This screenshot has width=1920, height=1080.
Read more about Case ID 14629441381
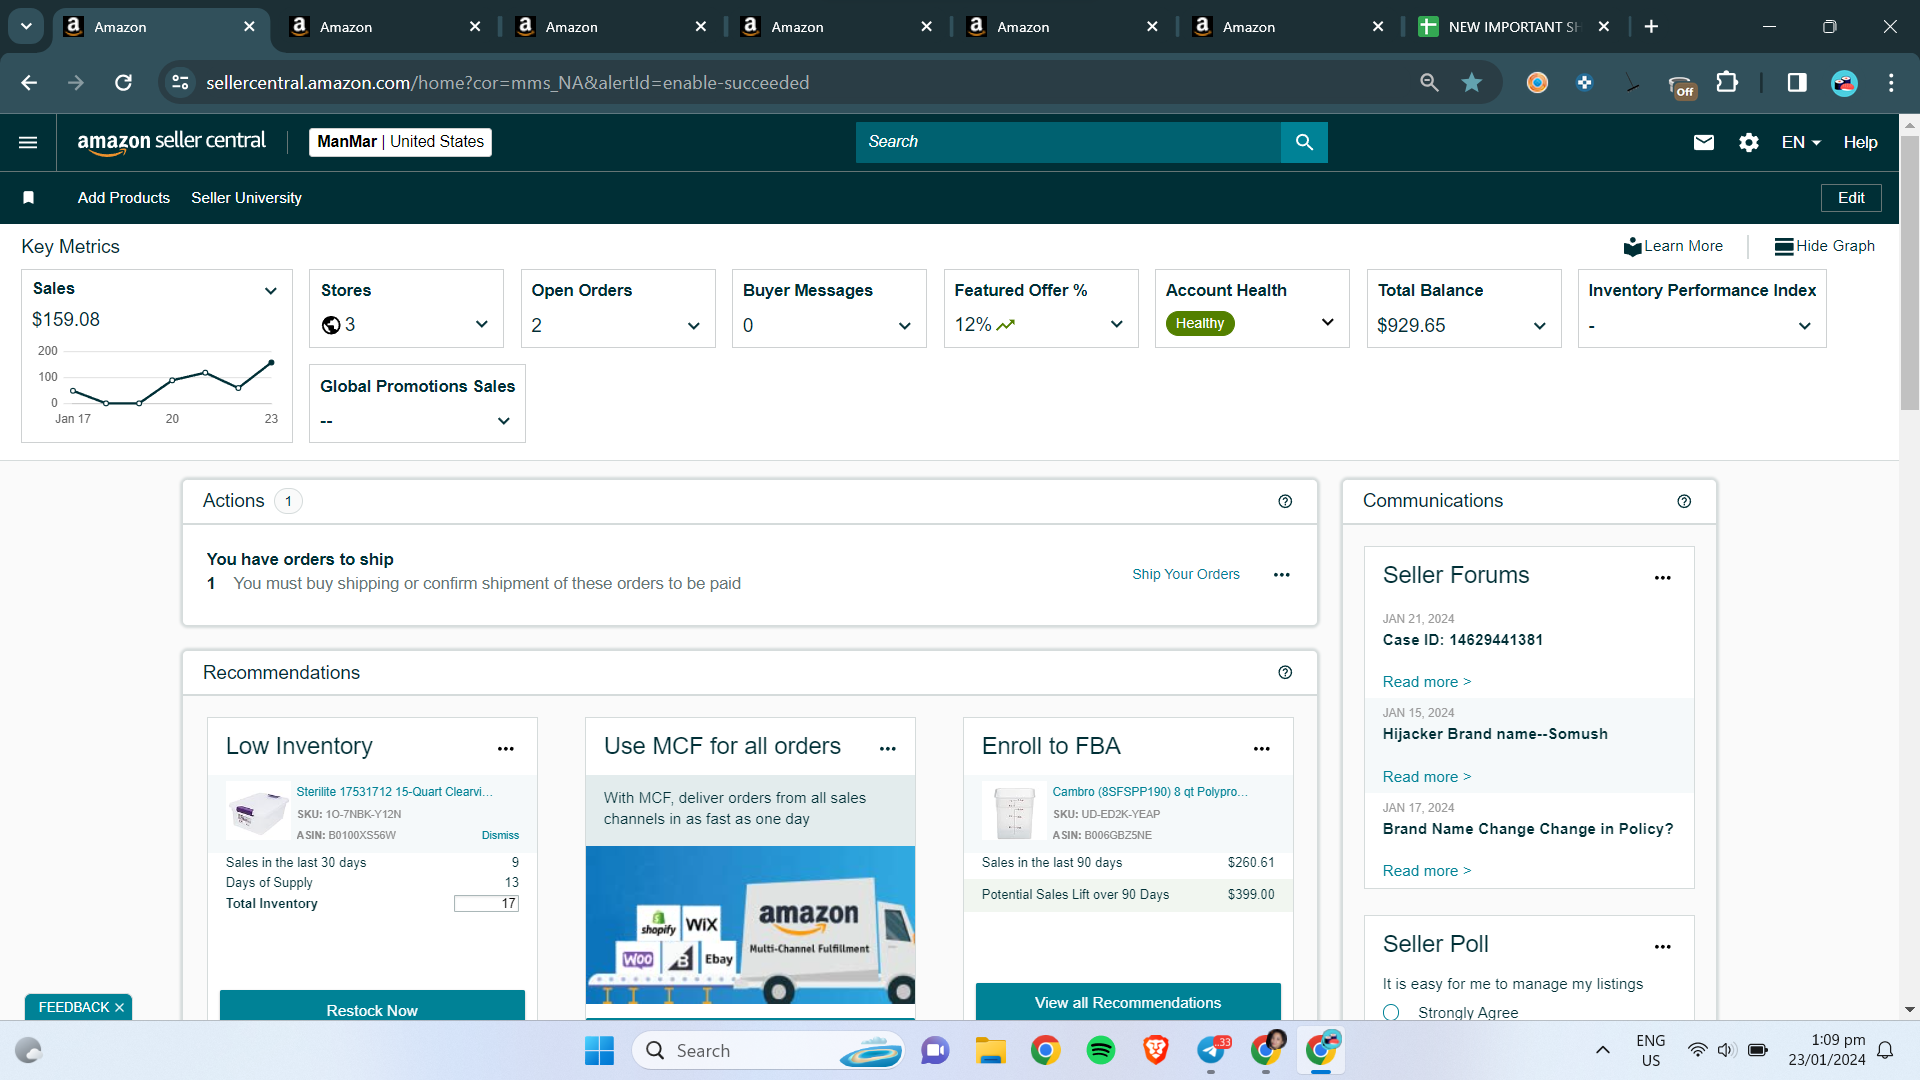(1426, 682)
